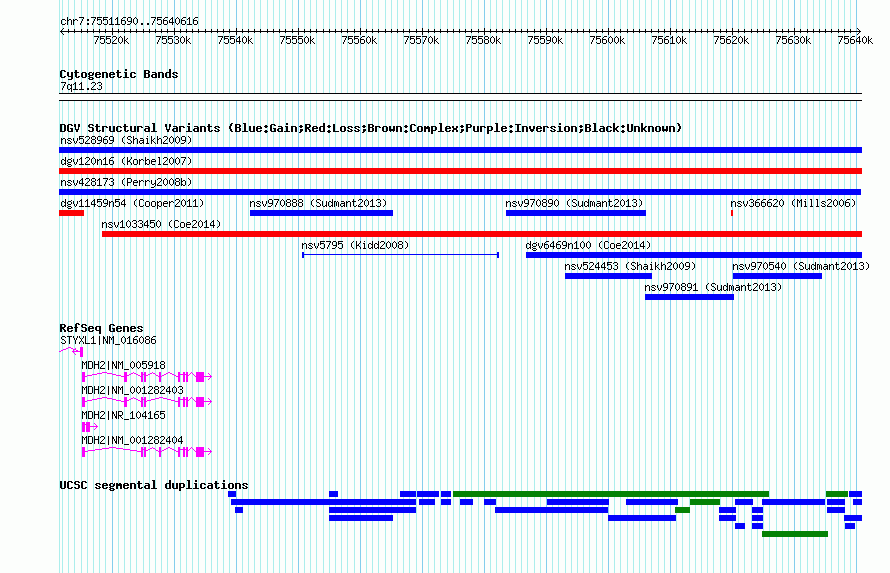Click the nsv428173 (Perry2008b) blue bar
This screenshot has width=890, height=573.
[460, 192]
